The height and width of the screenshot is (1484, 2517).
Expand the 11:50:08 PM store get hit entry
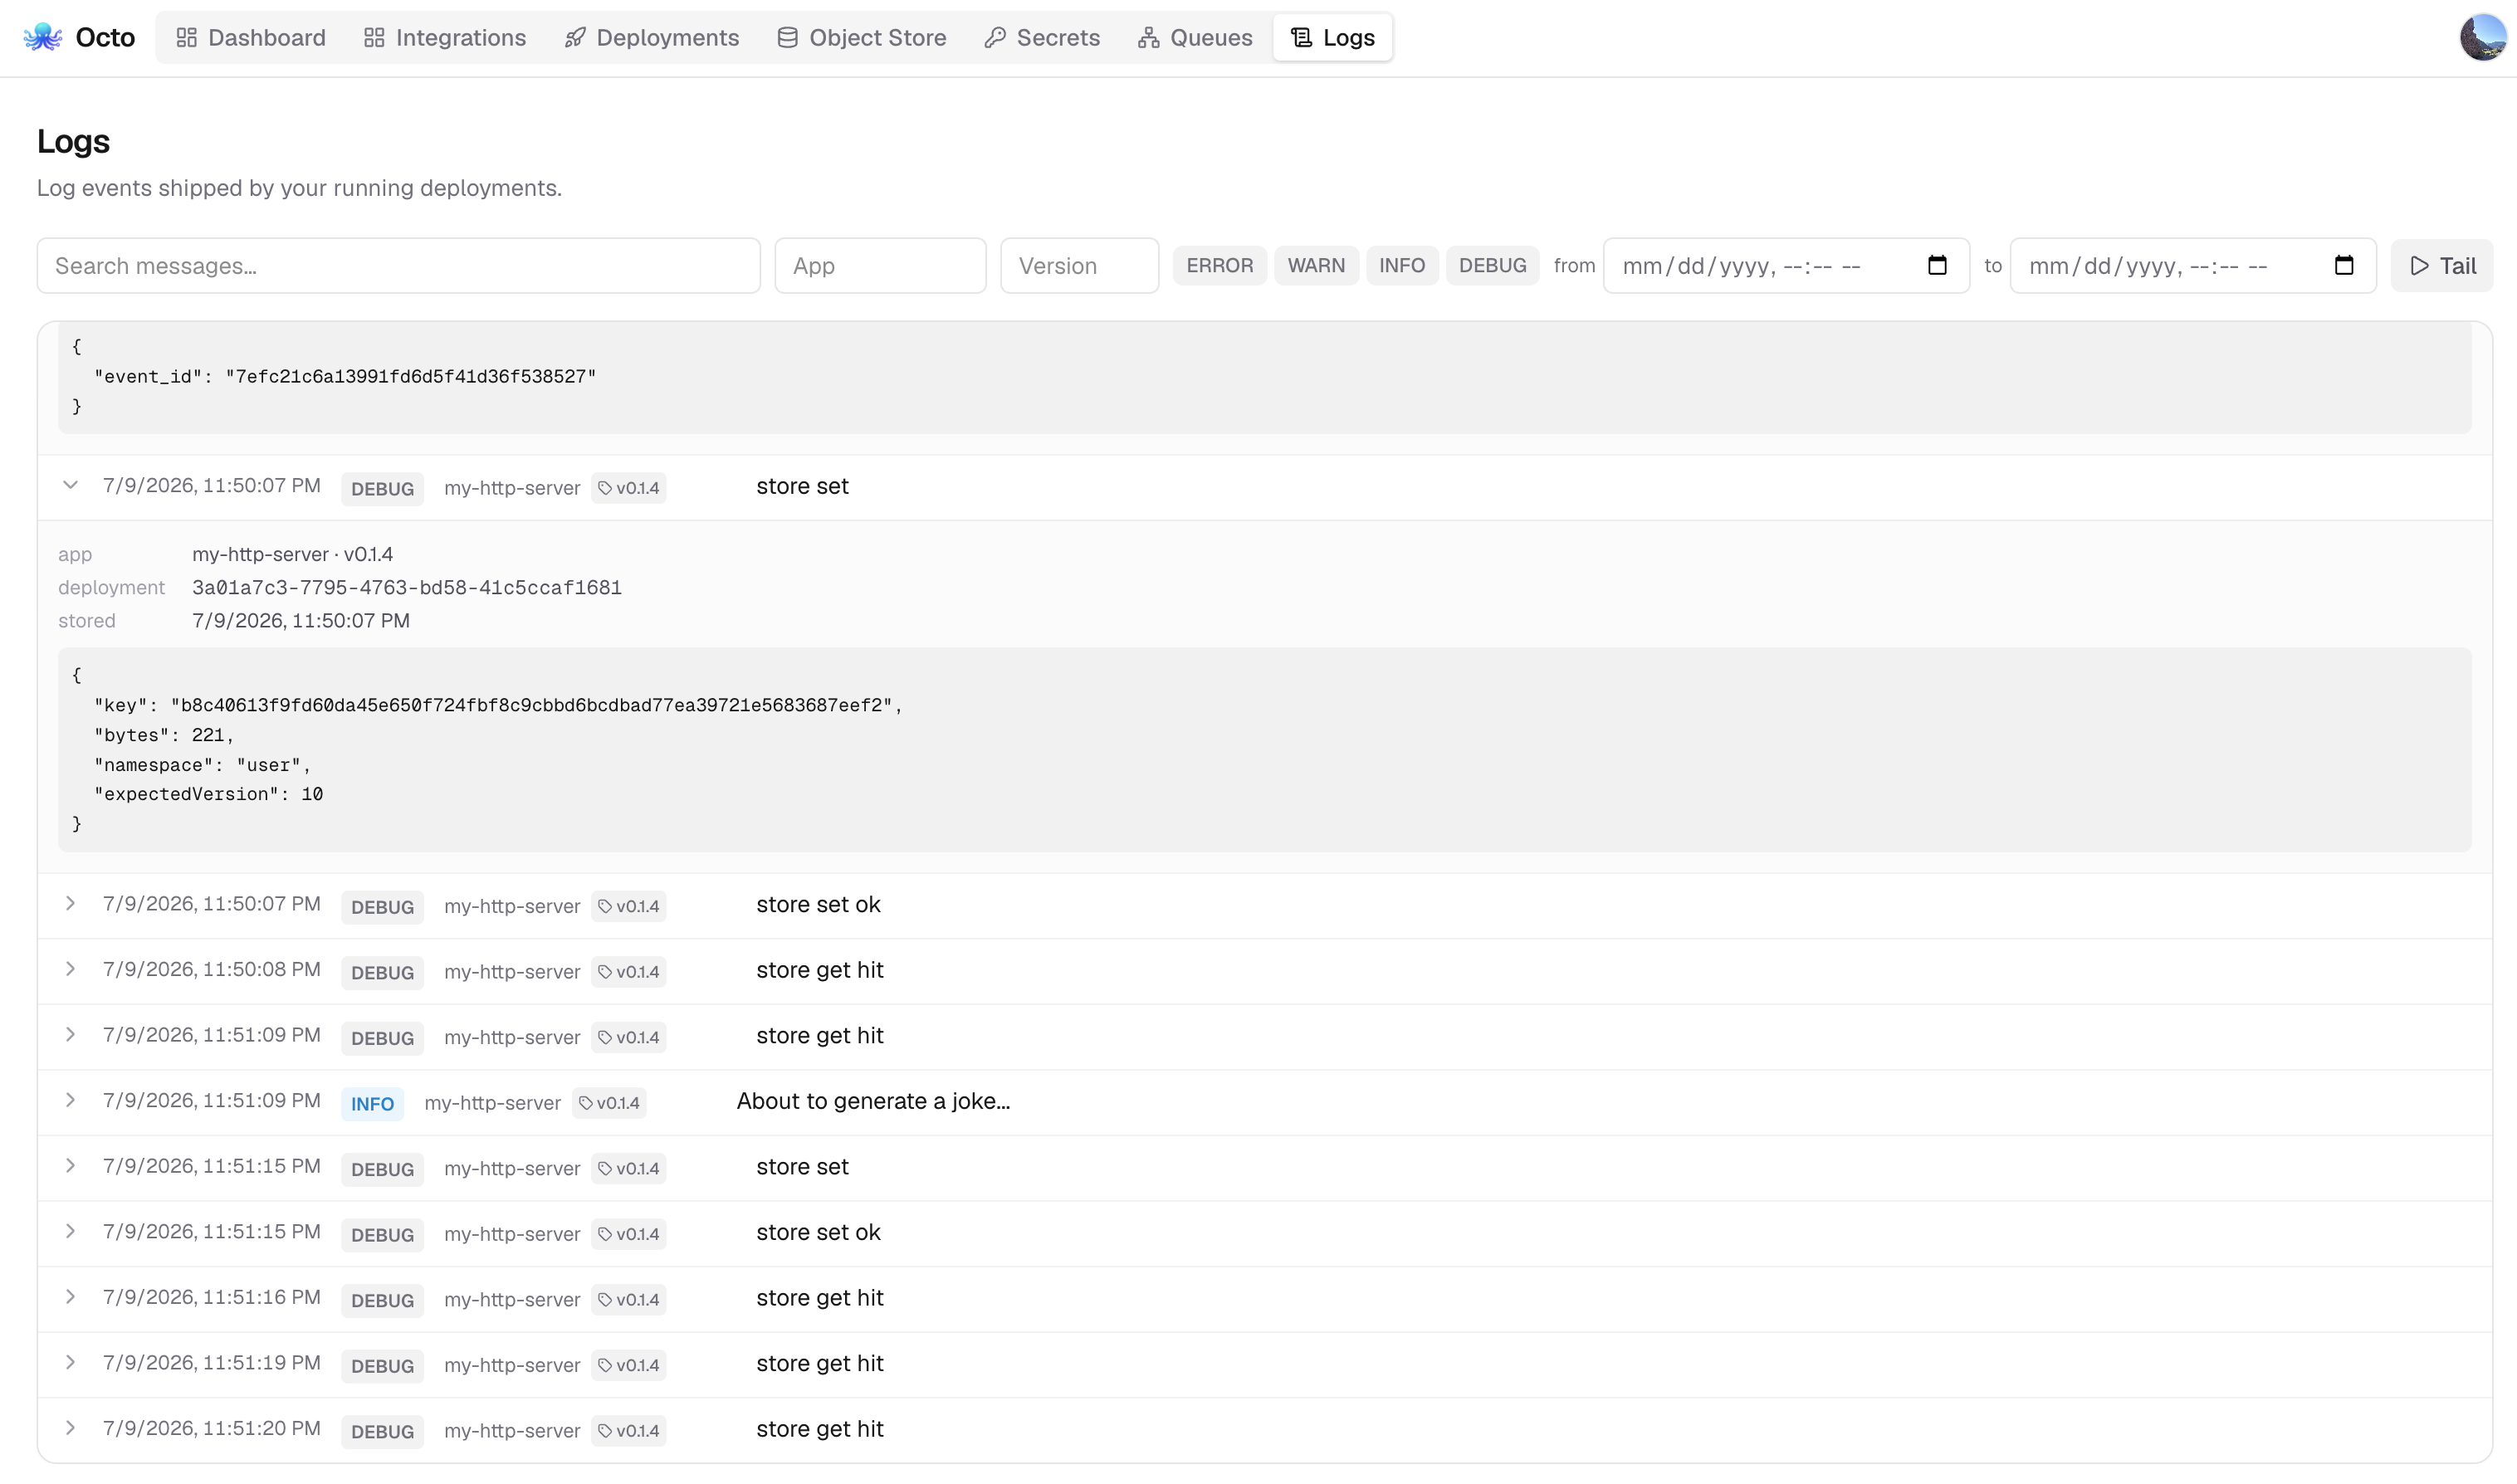coord(70,969)
